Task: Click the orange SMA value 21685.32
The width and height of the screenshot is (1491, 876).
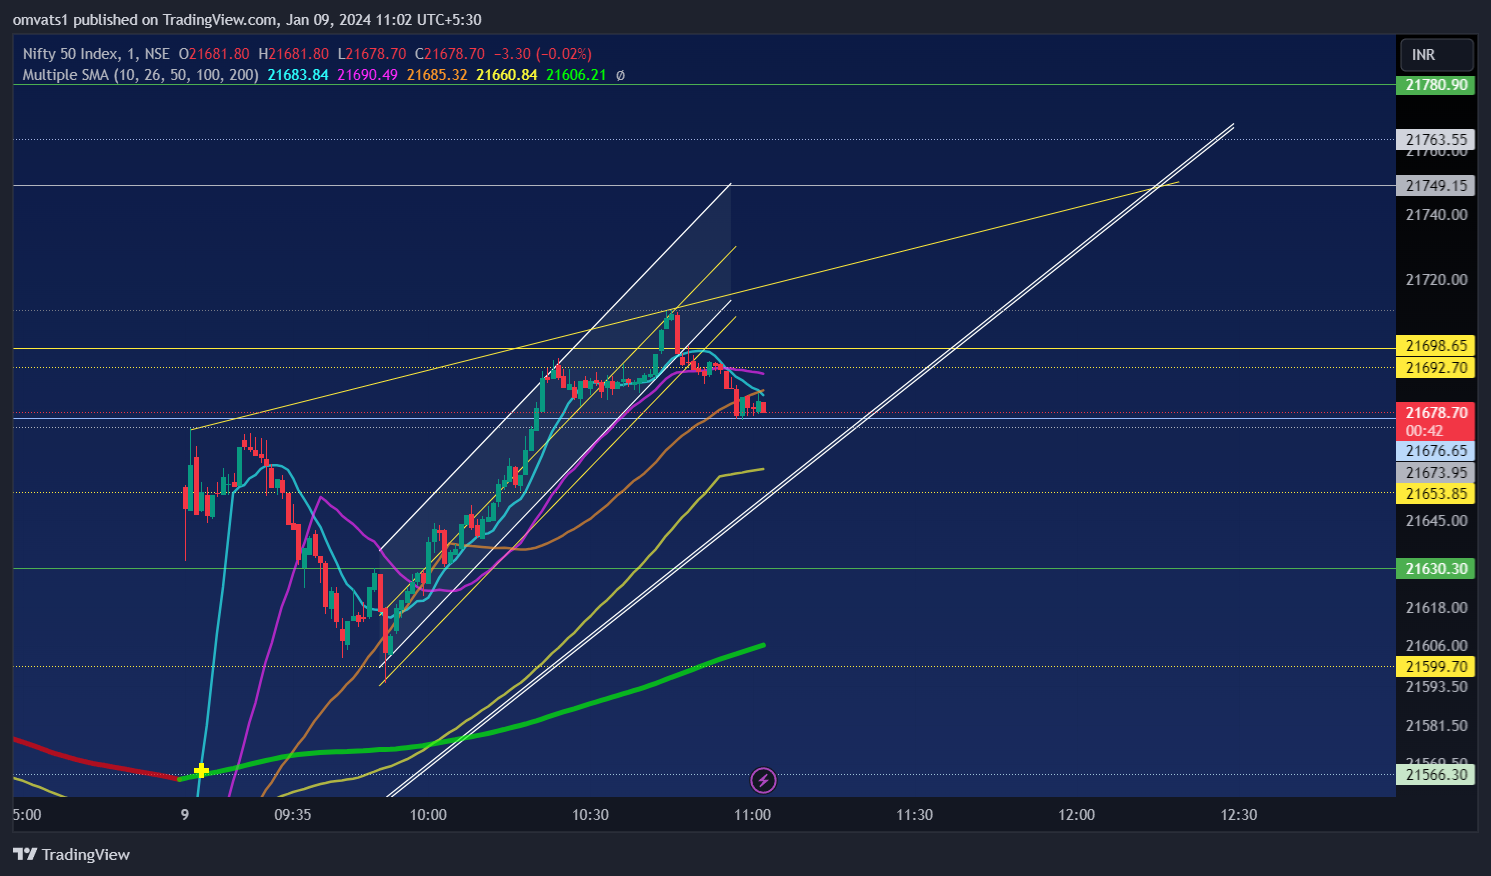Action: 437,75
